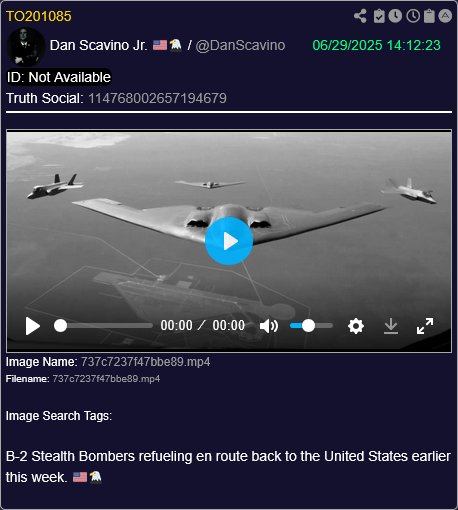458x510 pixels.
Task: Click the circled A icon
Action: pos(445,16)
